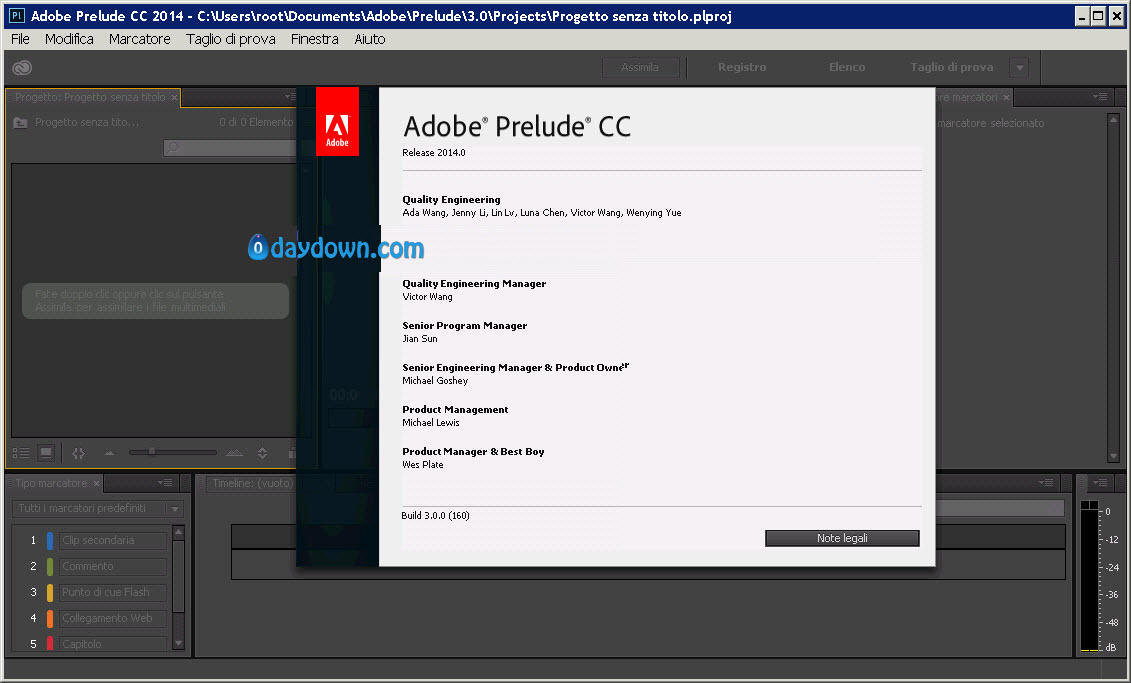Click the automate brackets icon in project panel
1131x683 pixels.
(x=79, y=453)
